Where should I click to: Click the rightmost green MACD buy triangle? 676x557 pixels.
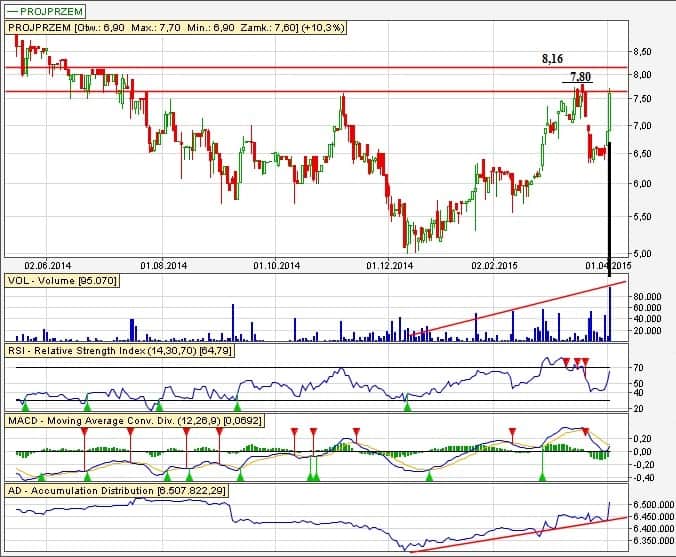pos(543,478)
